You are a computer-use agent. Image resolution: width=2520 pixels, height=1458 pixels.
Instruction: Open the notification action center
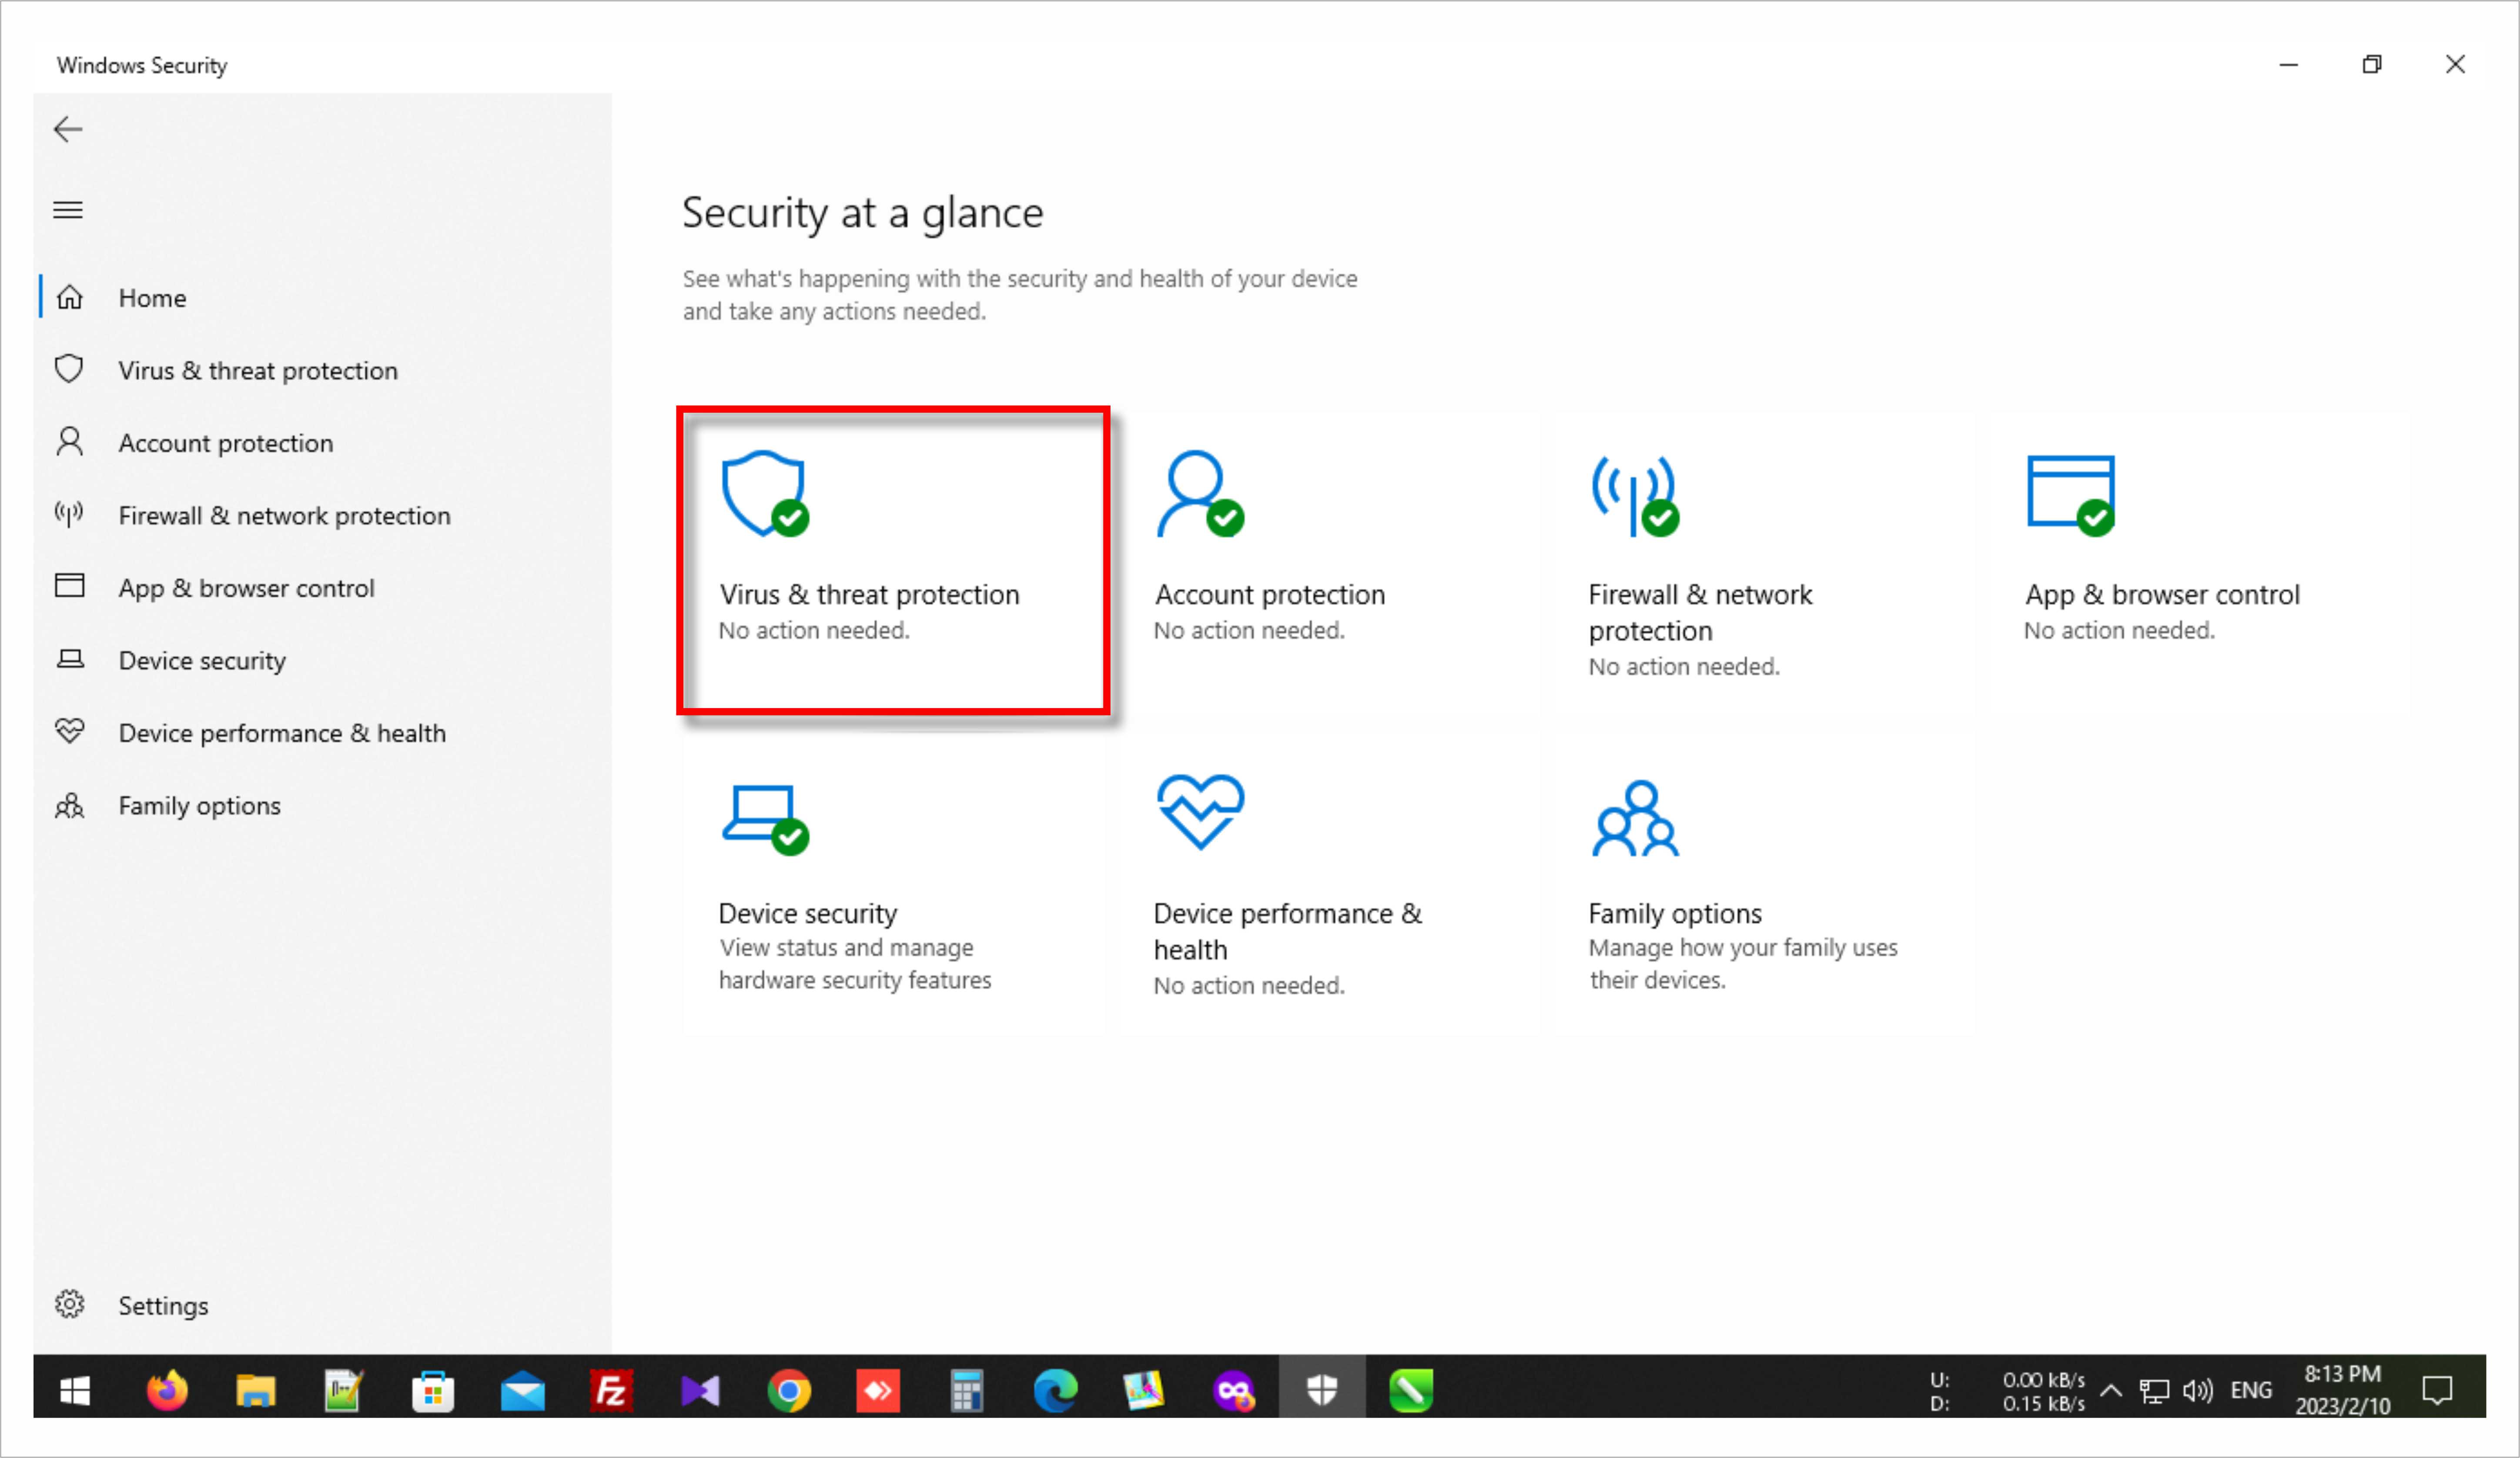point(2437,1390)
